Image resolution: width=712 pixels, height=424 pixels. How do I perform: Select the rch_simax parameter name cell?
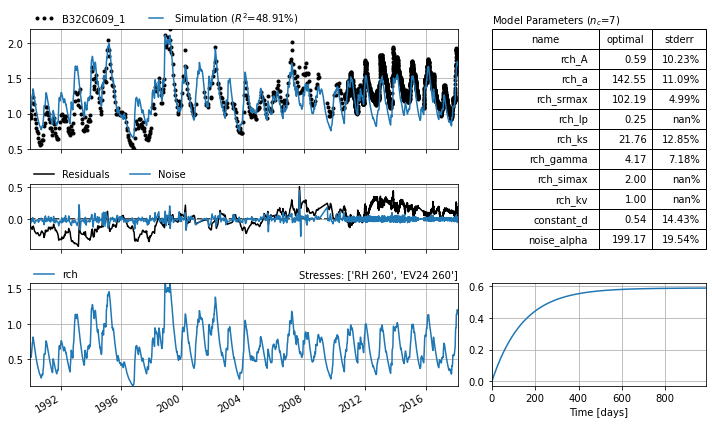[546, 179]
